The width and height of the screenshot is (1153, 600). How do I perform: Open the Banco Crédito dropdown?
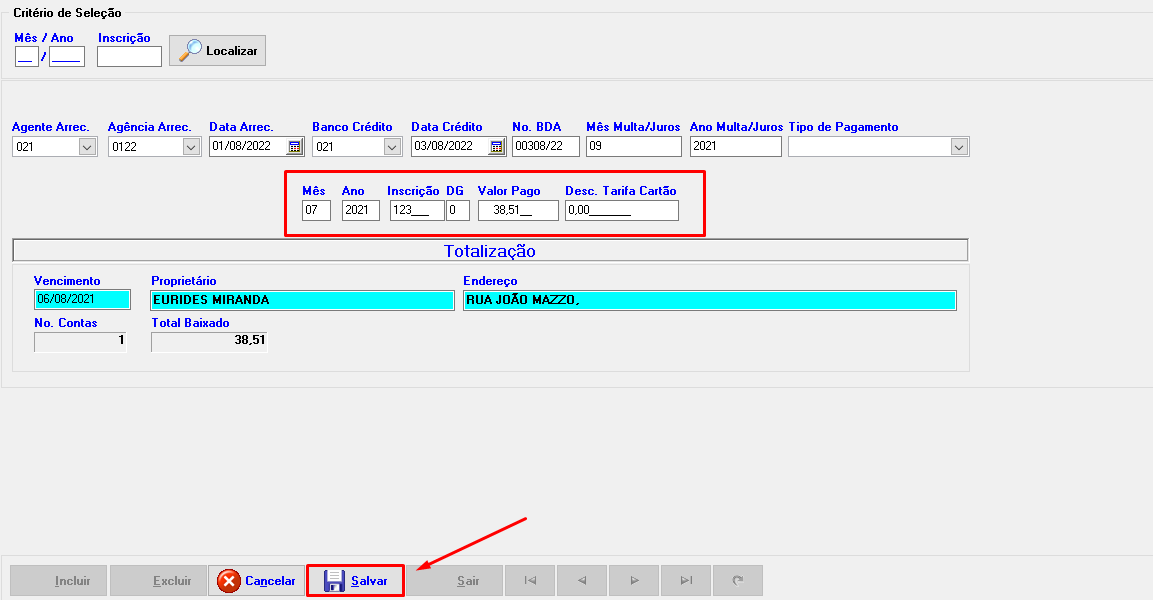point(393,147)
